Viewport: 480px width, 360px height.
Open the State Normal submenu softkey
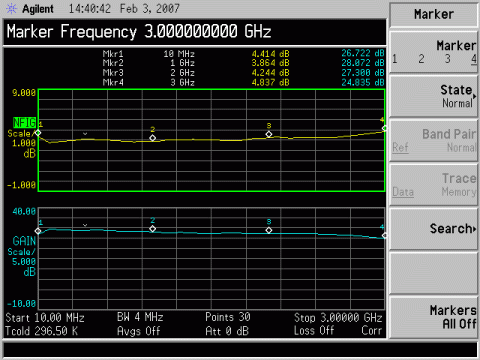(x=434, y=96)
